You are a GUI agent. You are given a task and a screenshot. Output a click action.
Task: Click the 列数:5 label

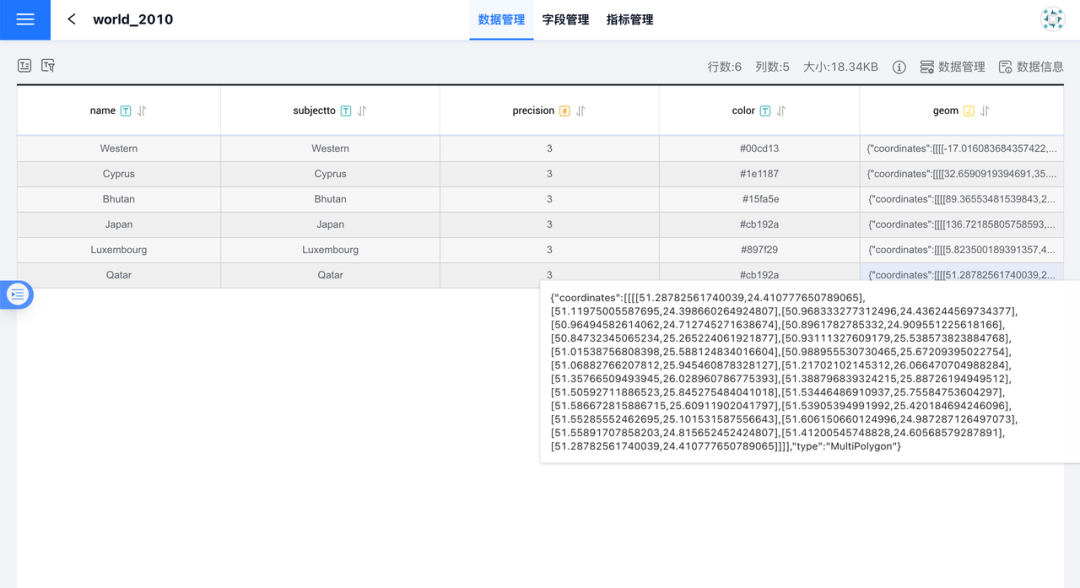coord(772,67)
